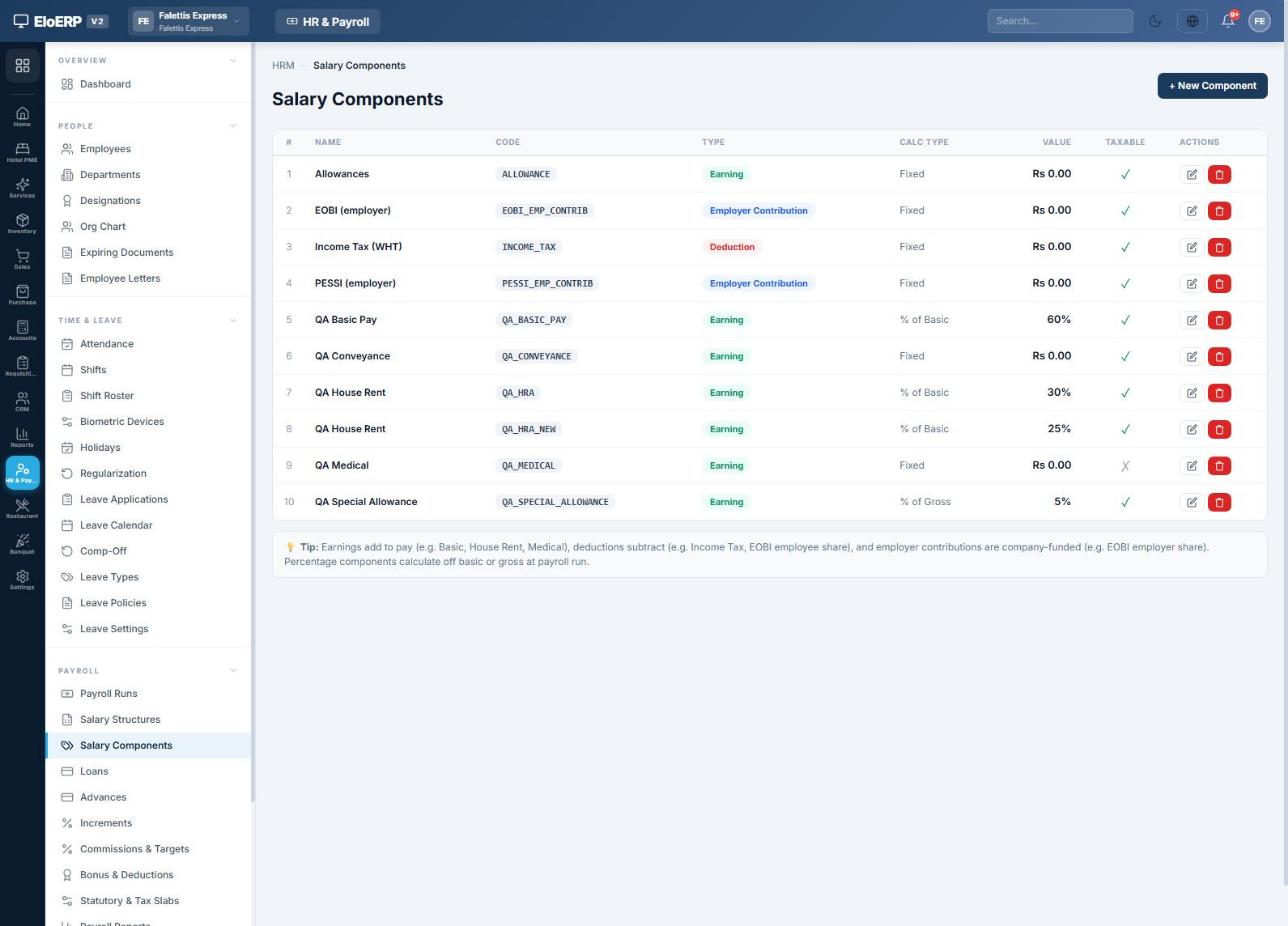Open Salary Structures in the sidebar
The width and height of the screenshot is (1288, 926).
click(148, 720)
